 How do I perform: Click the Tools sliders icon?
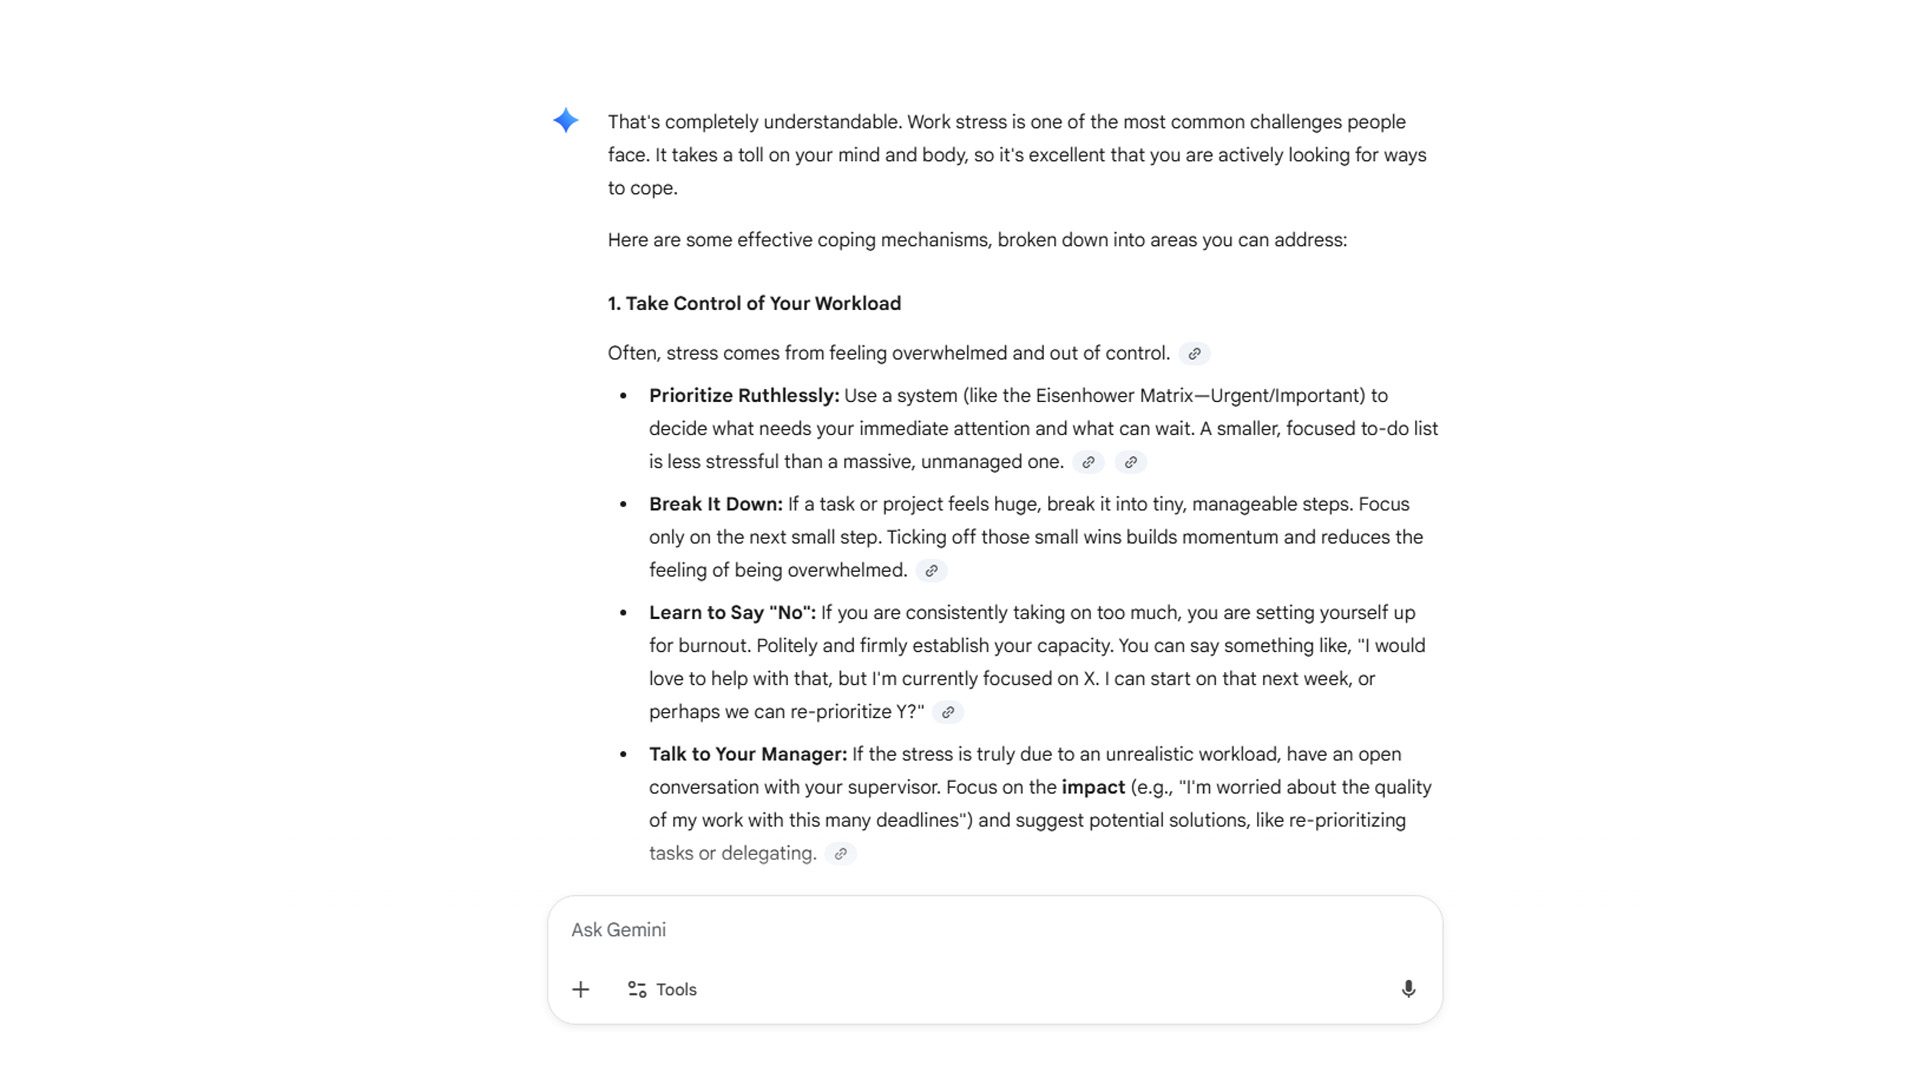point(637,990)
